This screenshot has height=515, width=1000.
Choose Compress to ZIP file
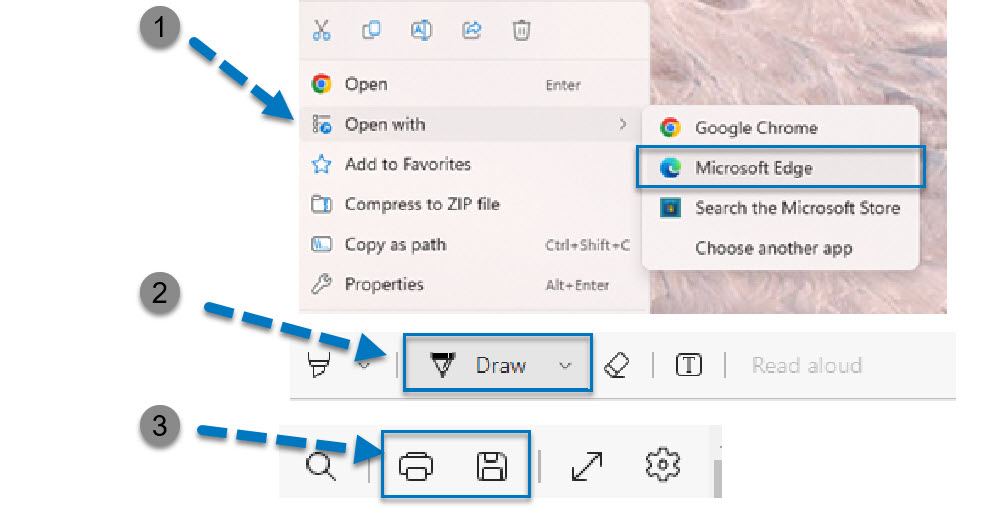point(474,205)
